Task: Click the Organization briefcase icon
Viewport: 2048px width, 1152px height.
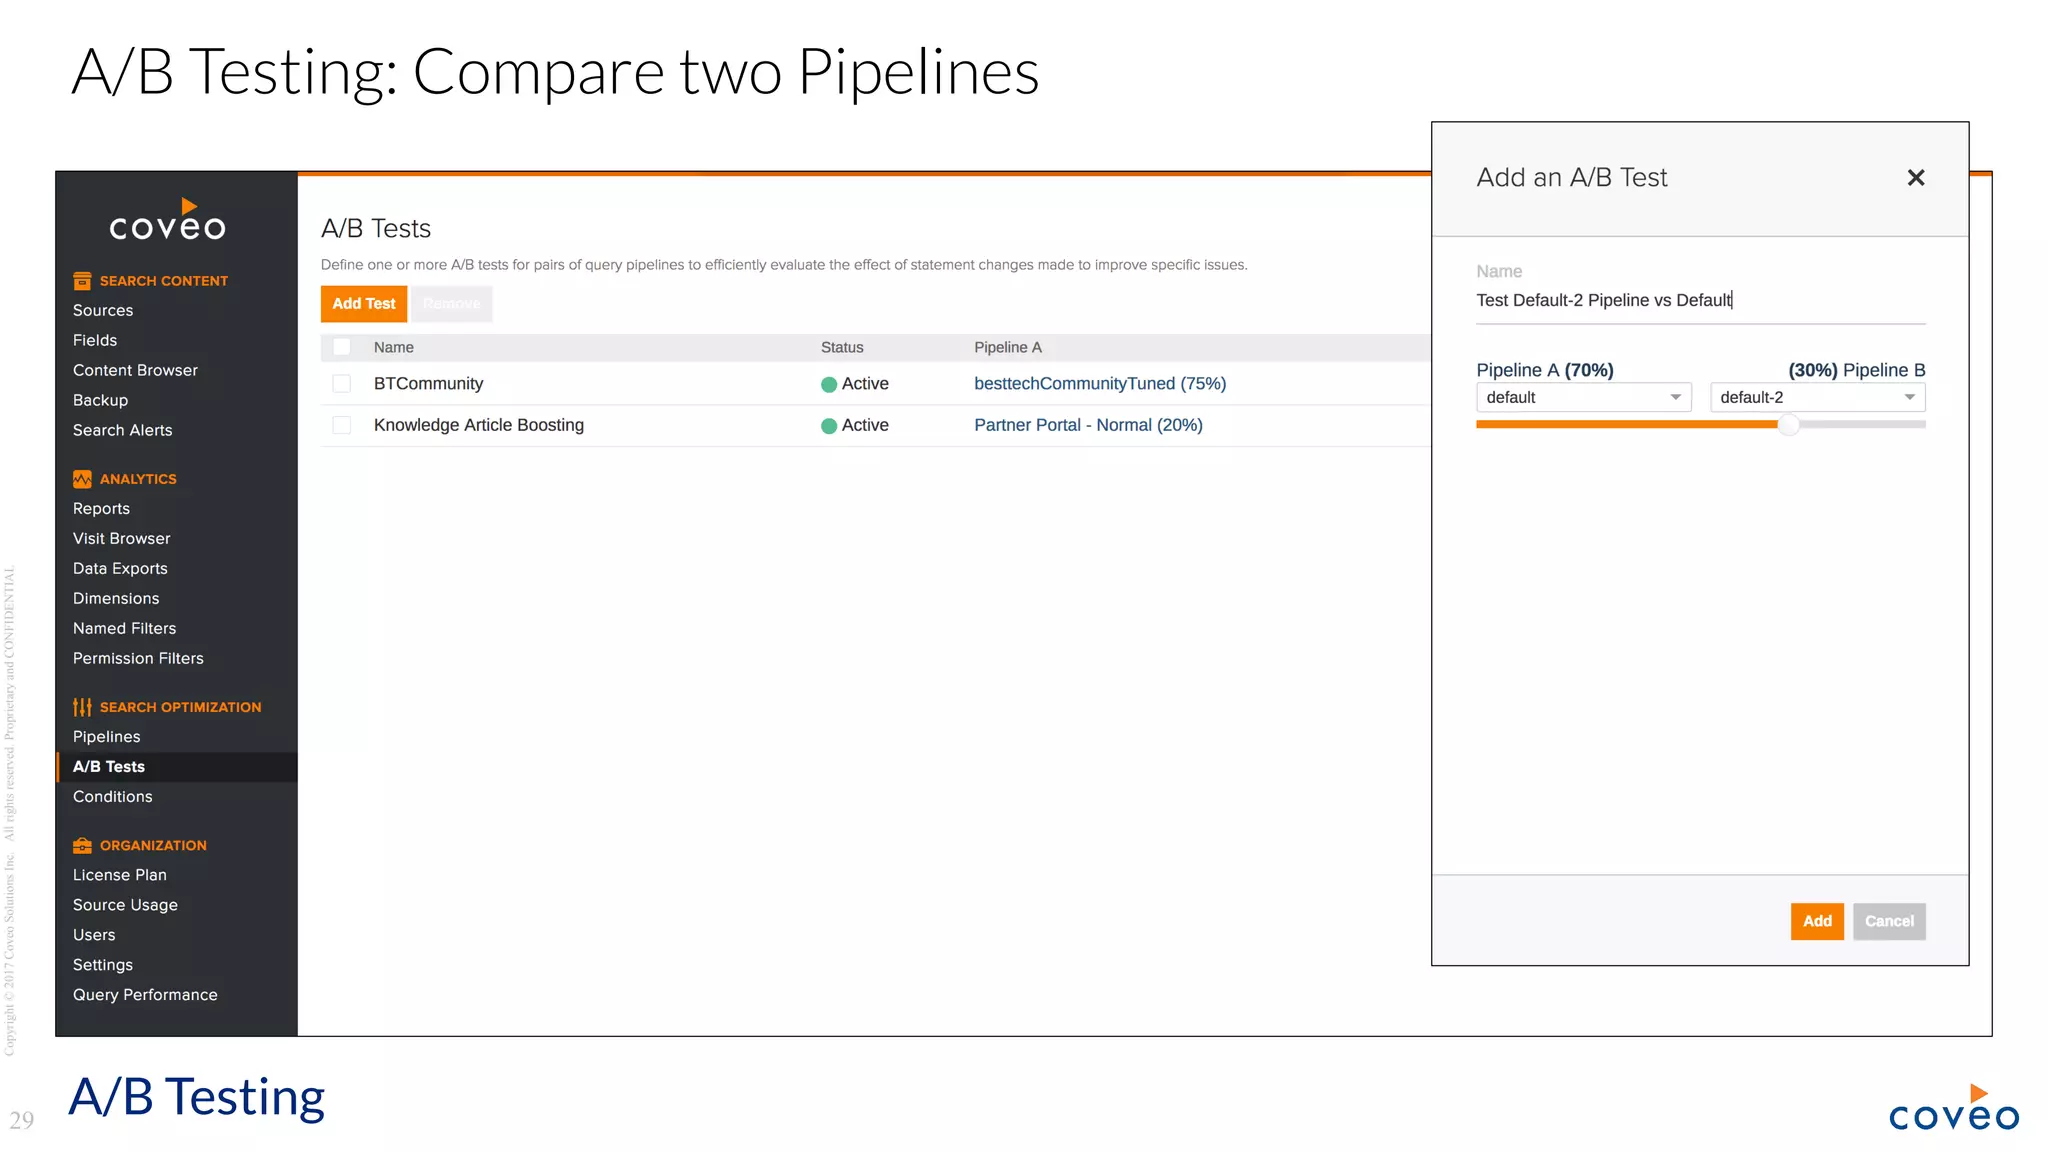Action: click(x=82, y=845)
